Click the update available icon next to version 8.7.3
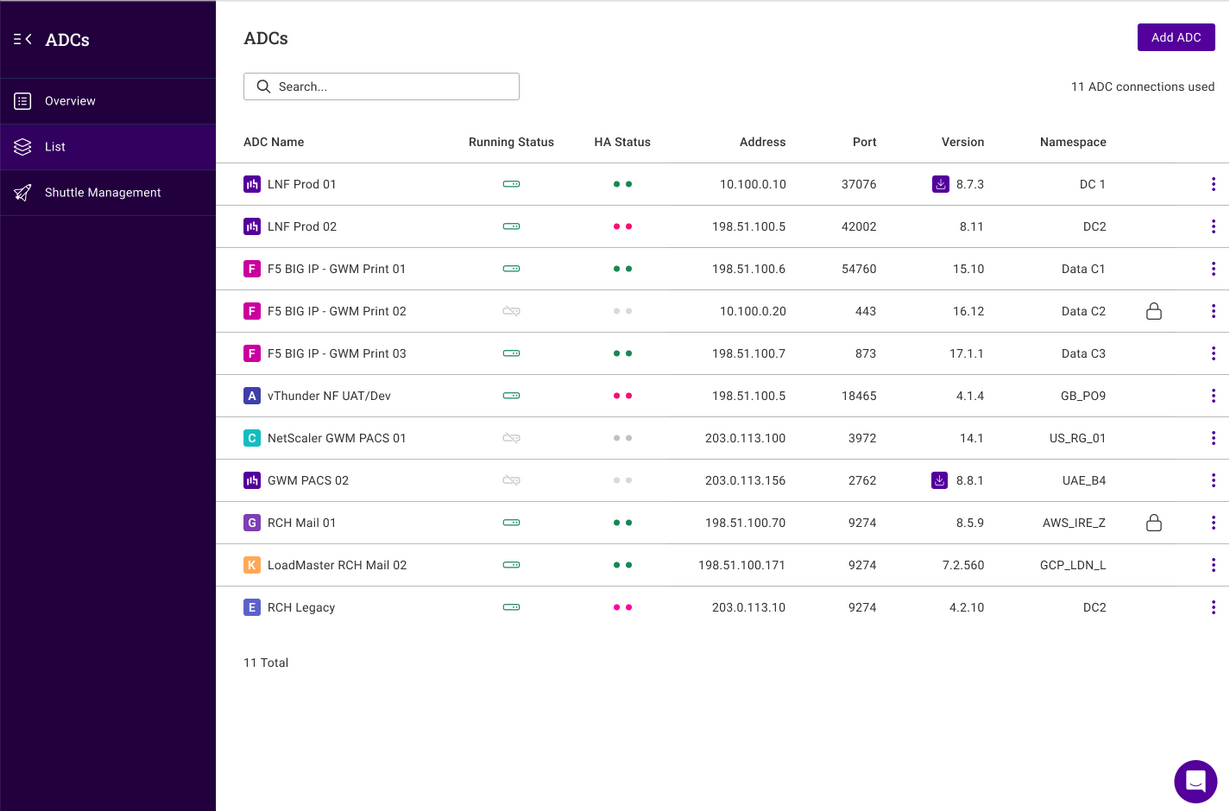 (x=940, y=184)
